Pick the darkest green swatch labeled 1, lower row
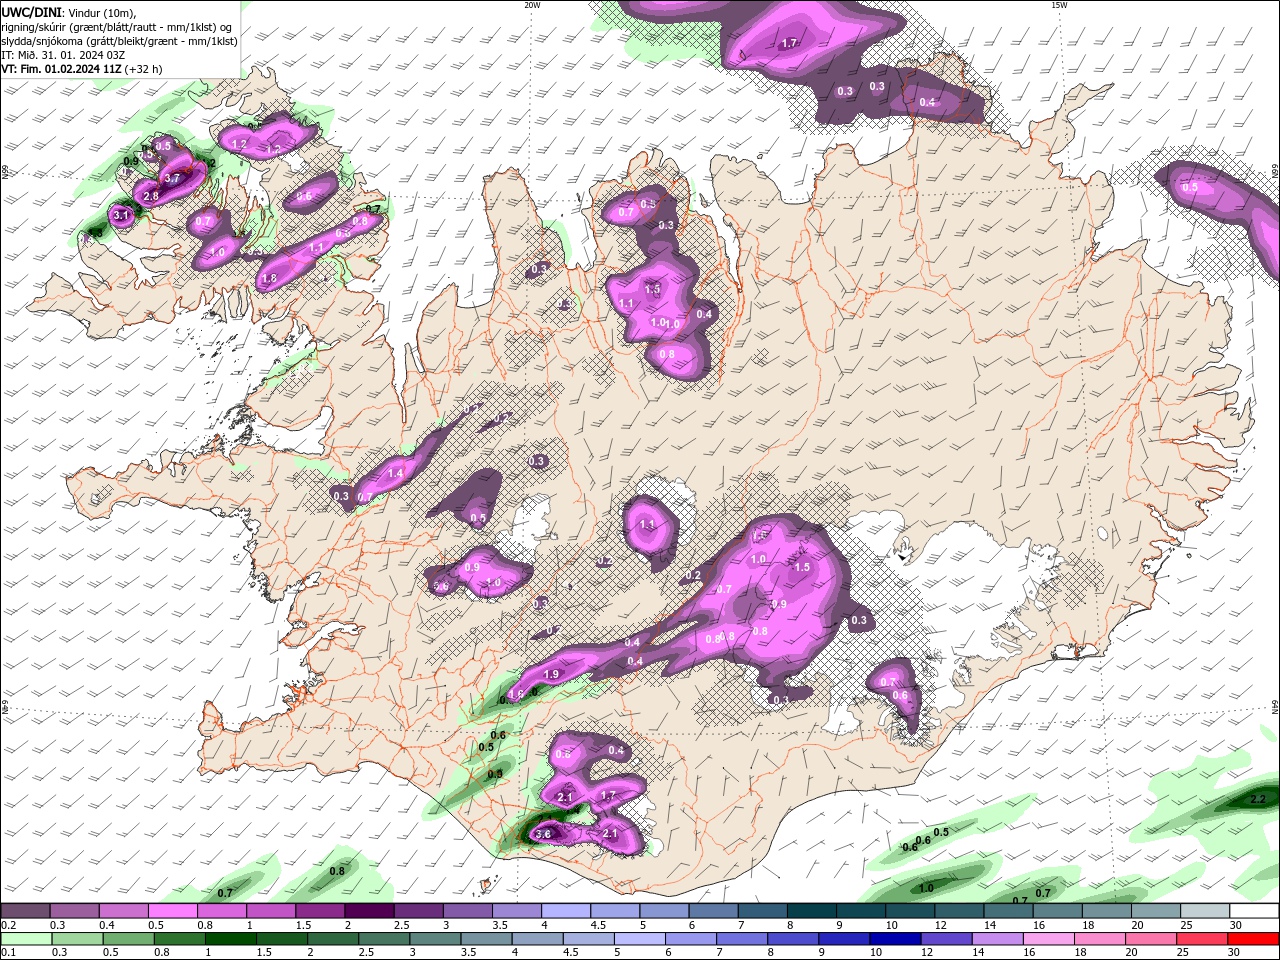Screen dimensions: 1280x960 (230, 939)
